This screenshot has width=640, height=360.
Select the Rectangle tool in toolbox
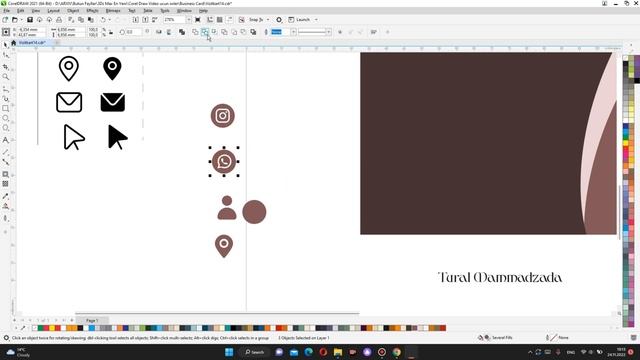pyautogui.click(x=6, y=109)
